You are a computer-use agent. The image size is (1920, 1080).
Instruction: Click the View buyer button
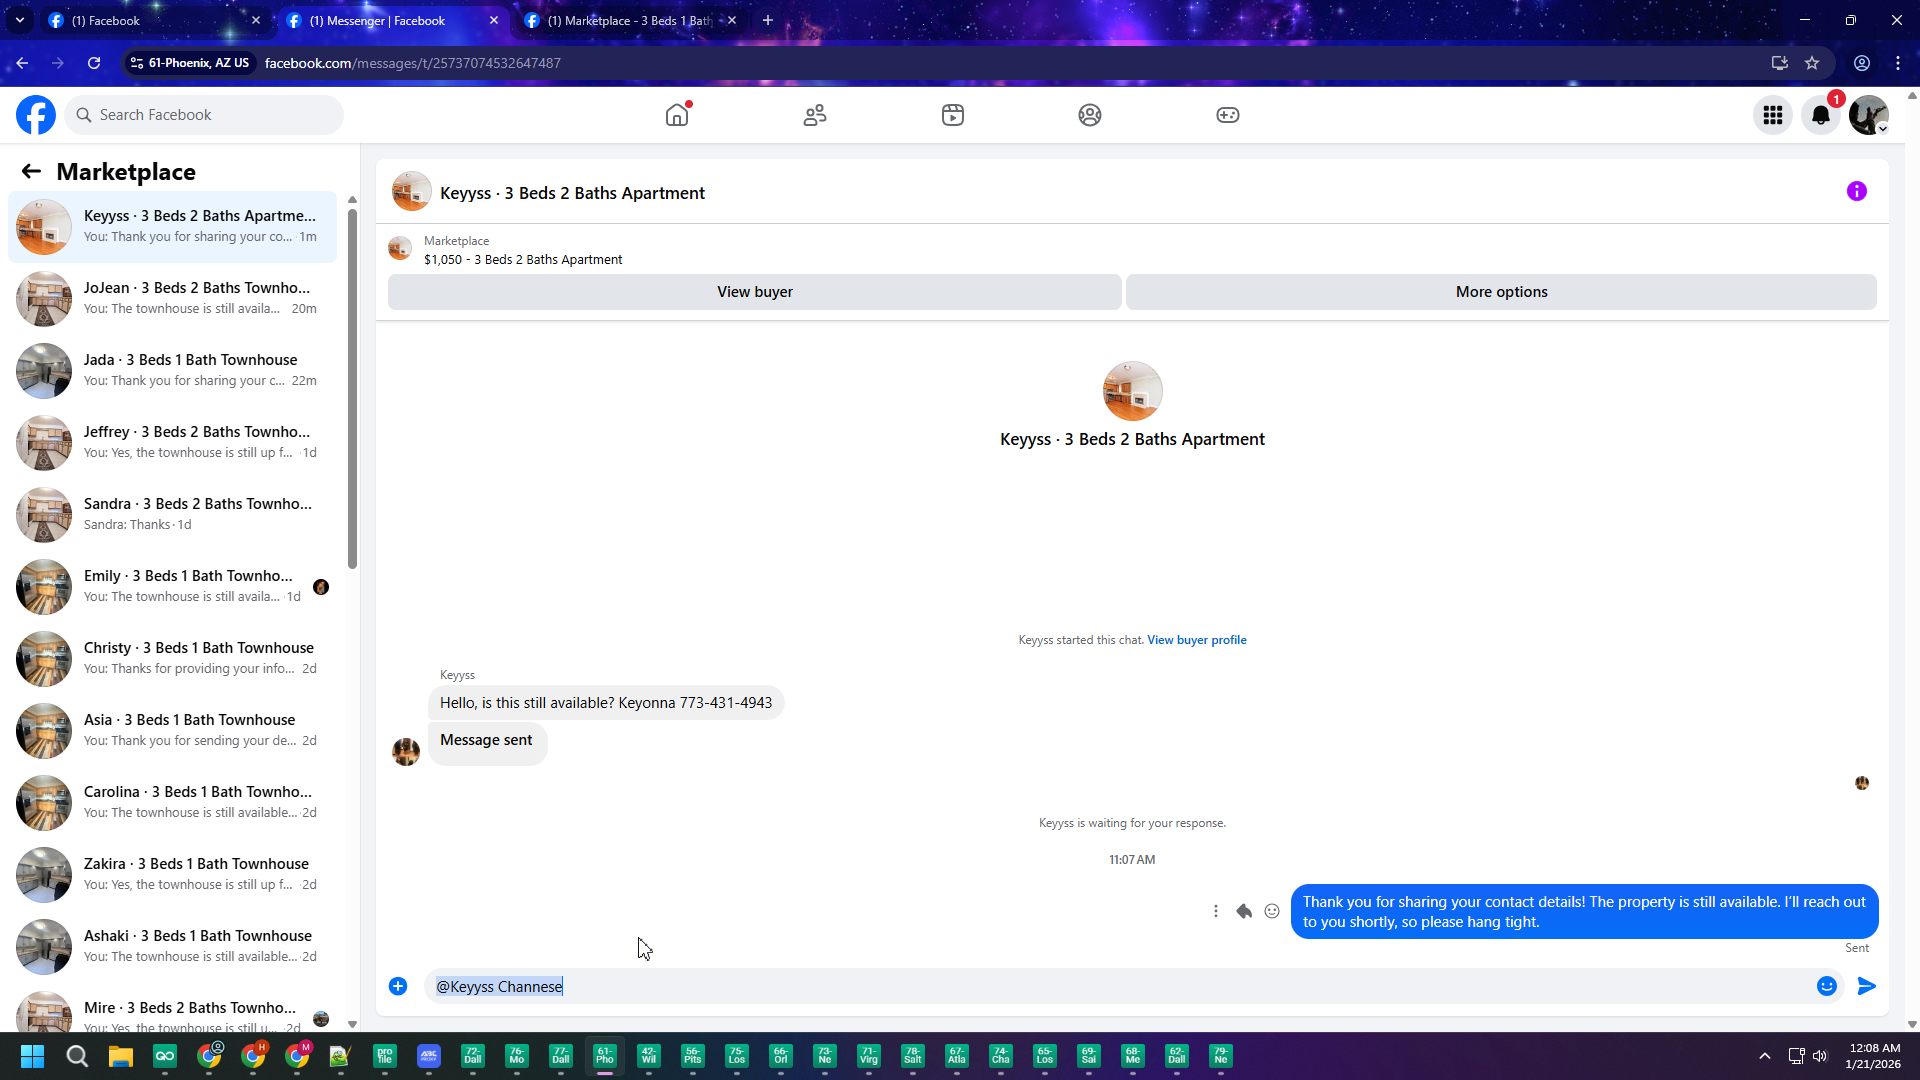[755, 292]
